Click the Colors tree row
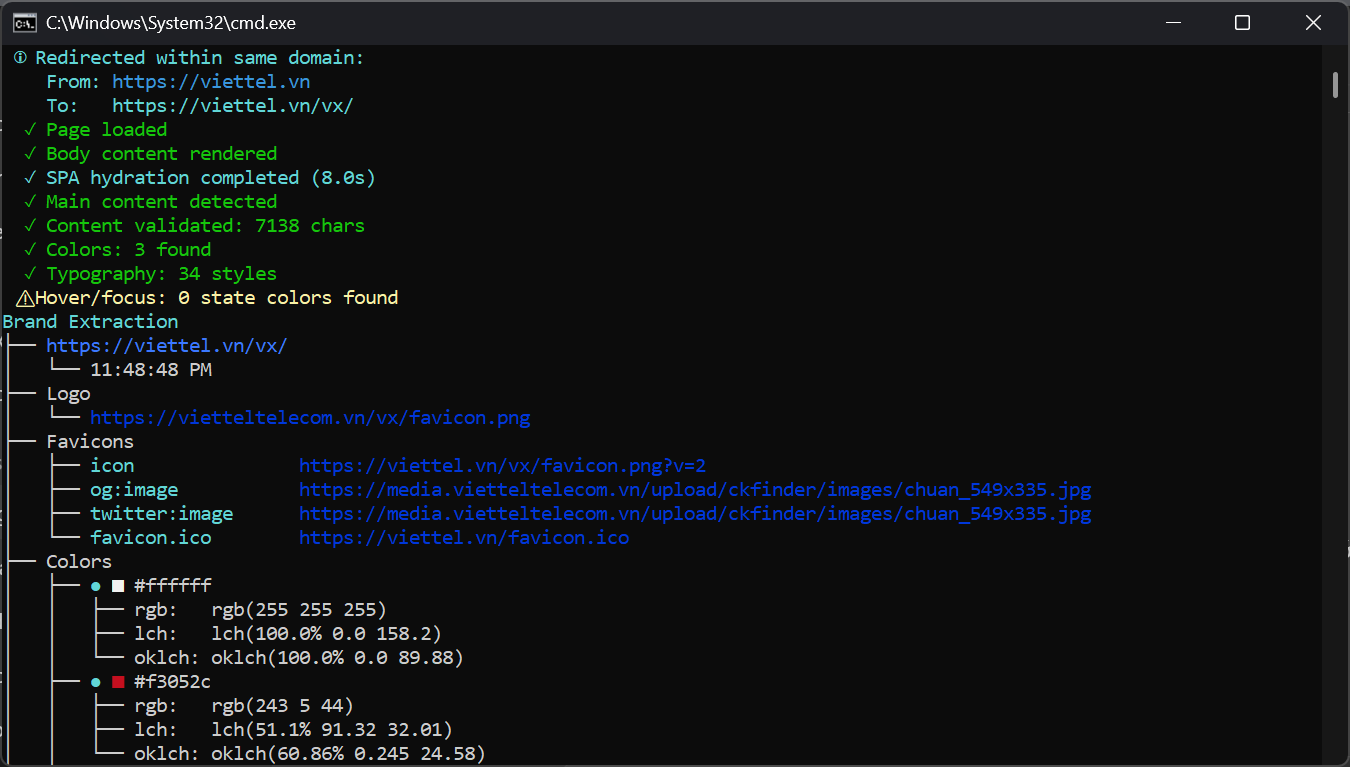This screenshot has height=767, width=1350. tap(79, 562)
